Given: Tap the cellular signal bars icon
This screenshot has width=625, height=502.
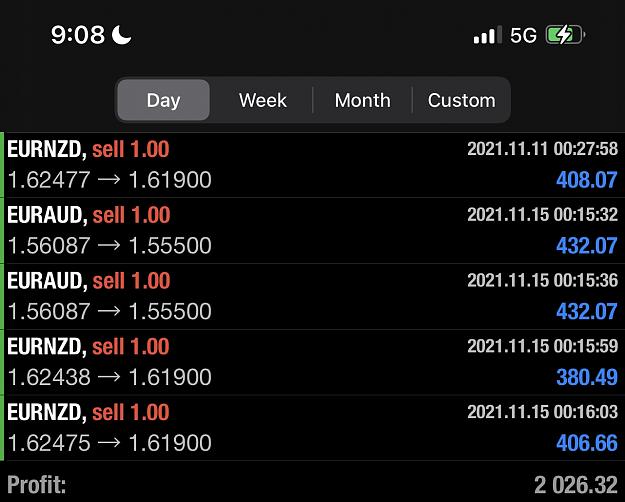Looking at the screenshot, I should click(487, 35).
